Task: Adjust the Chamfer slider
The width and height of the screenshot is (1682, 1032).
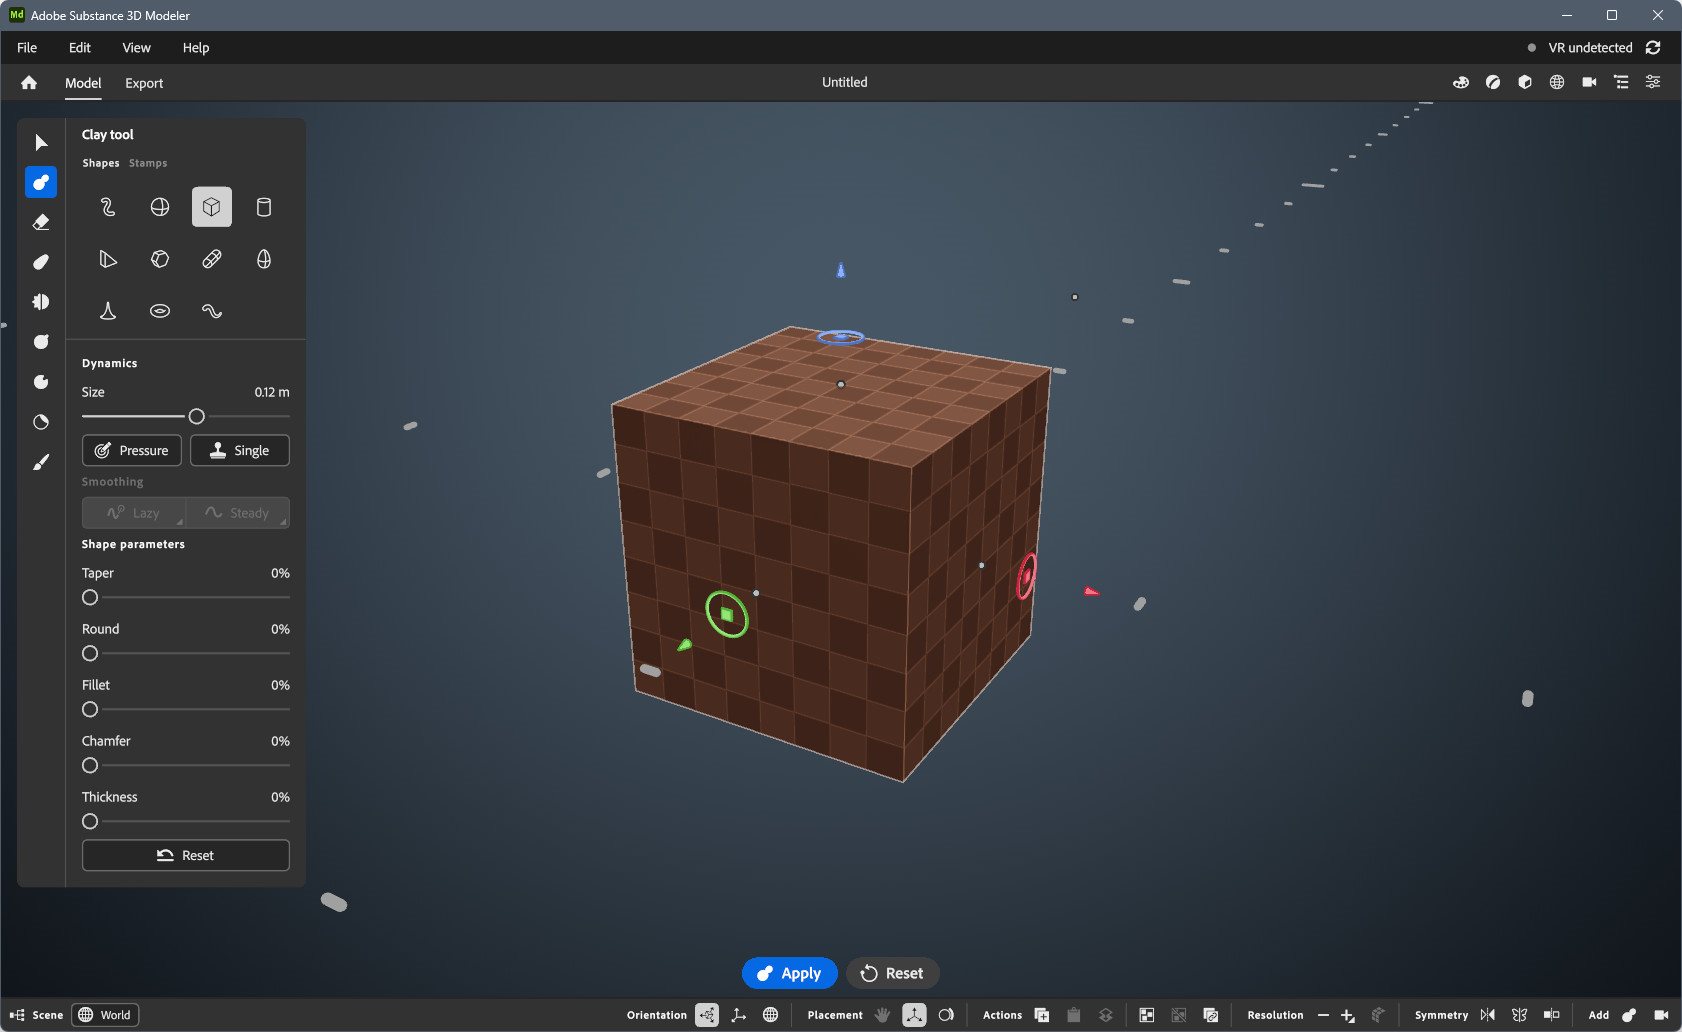Action: [186, 765]
